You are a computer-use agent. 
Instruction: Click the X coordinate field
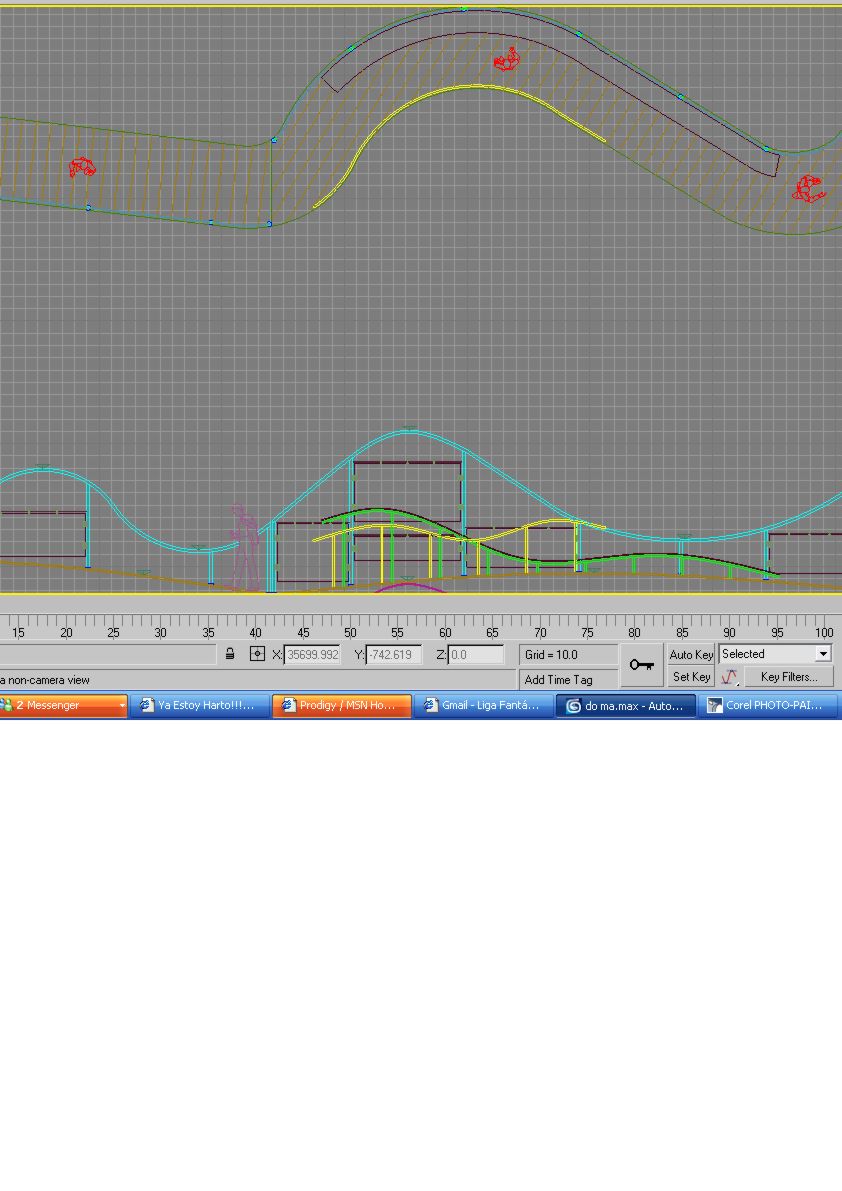(313, 655)
